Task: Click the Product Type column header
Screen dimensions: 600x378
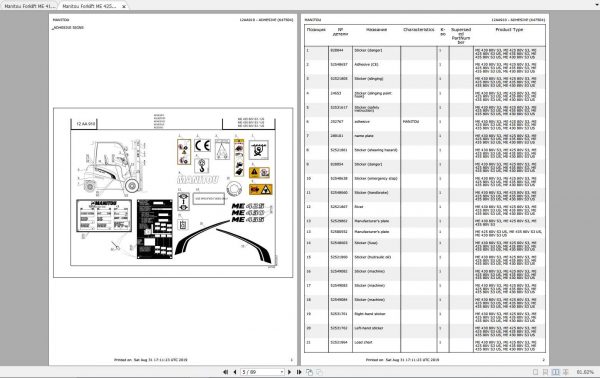Action: 509,29
